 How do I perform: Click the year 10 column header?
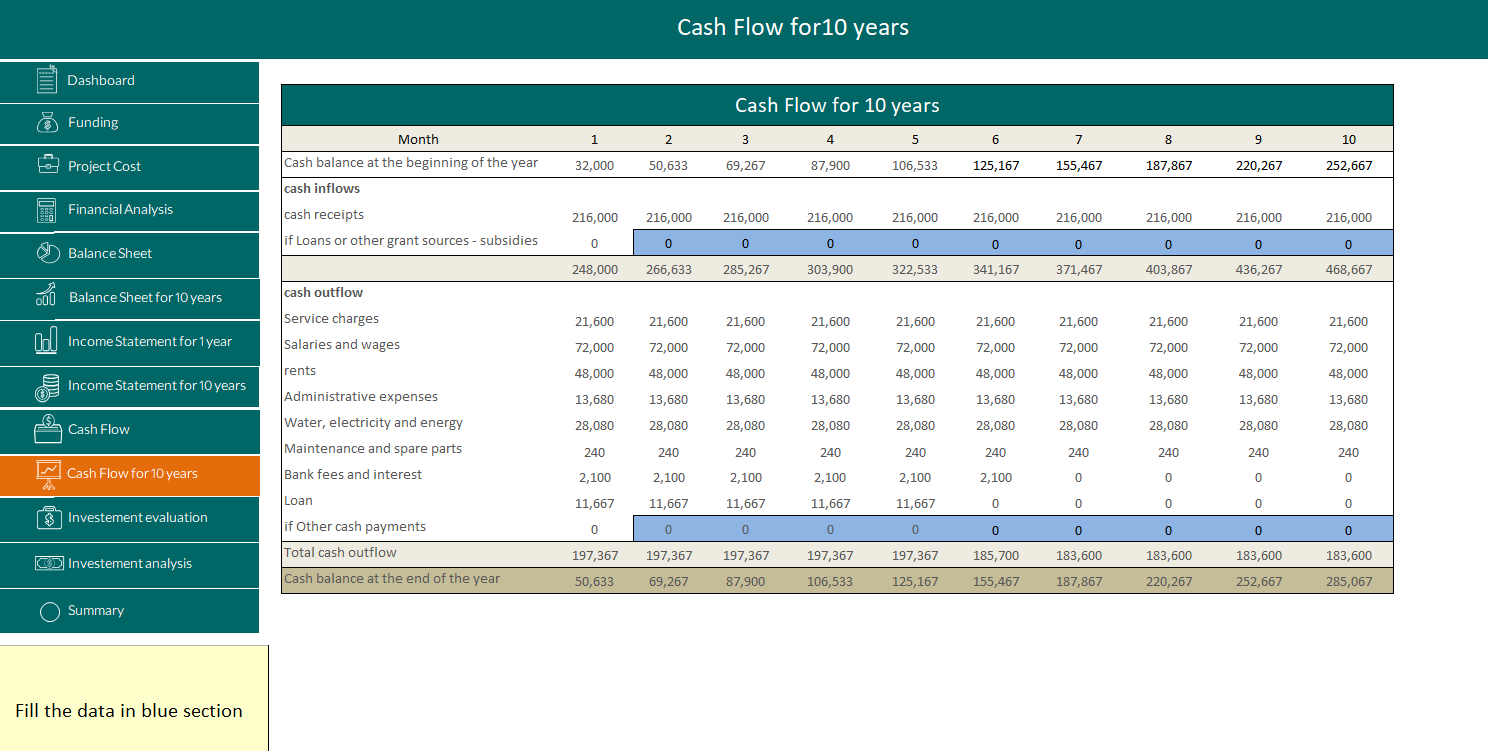1348,140
